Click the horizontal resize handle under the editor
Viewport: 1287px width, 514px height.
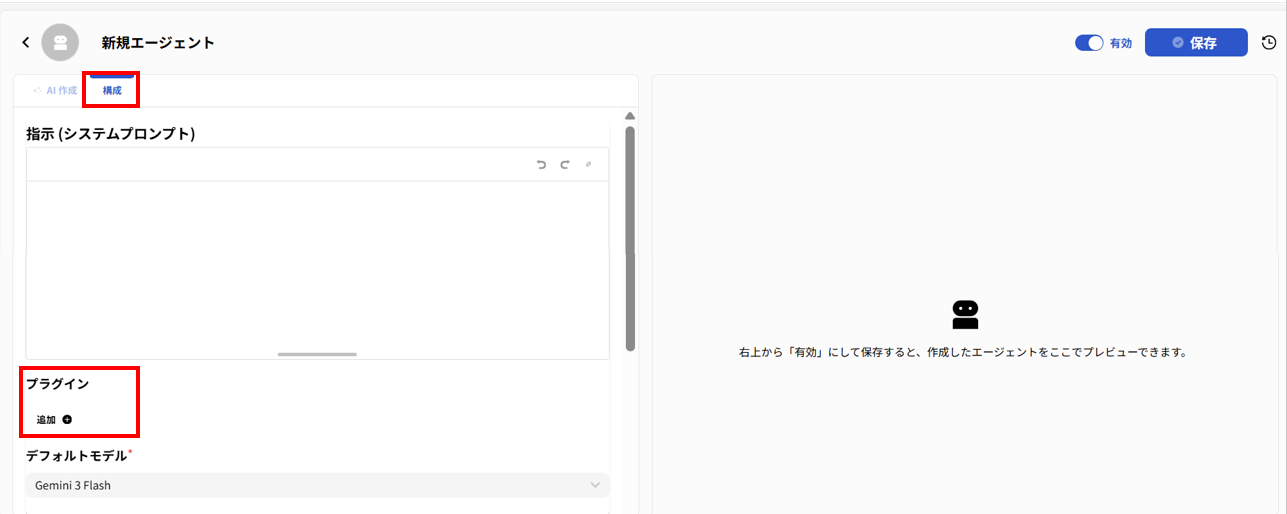pyautogui.click(x=317, y=354)
